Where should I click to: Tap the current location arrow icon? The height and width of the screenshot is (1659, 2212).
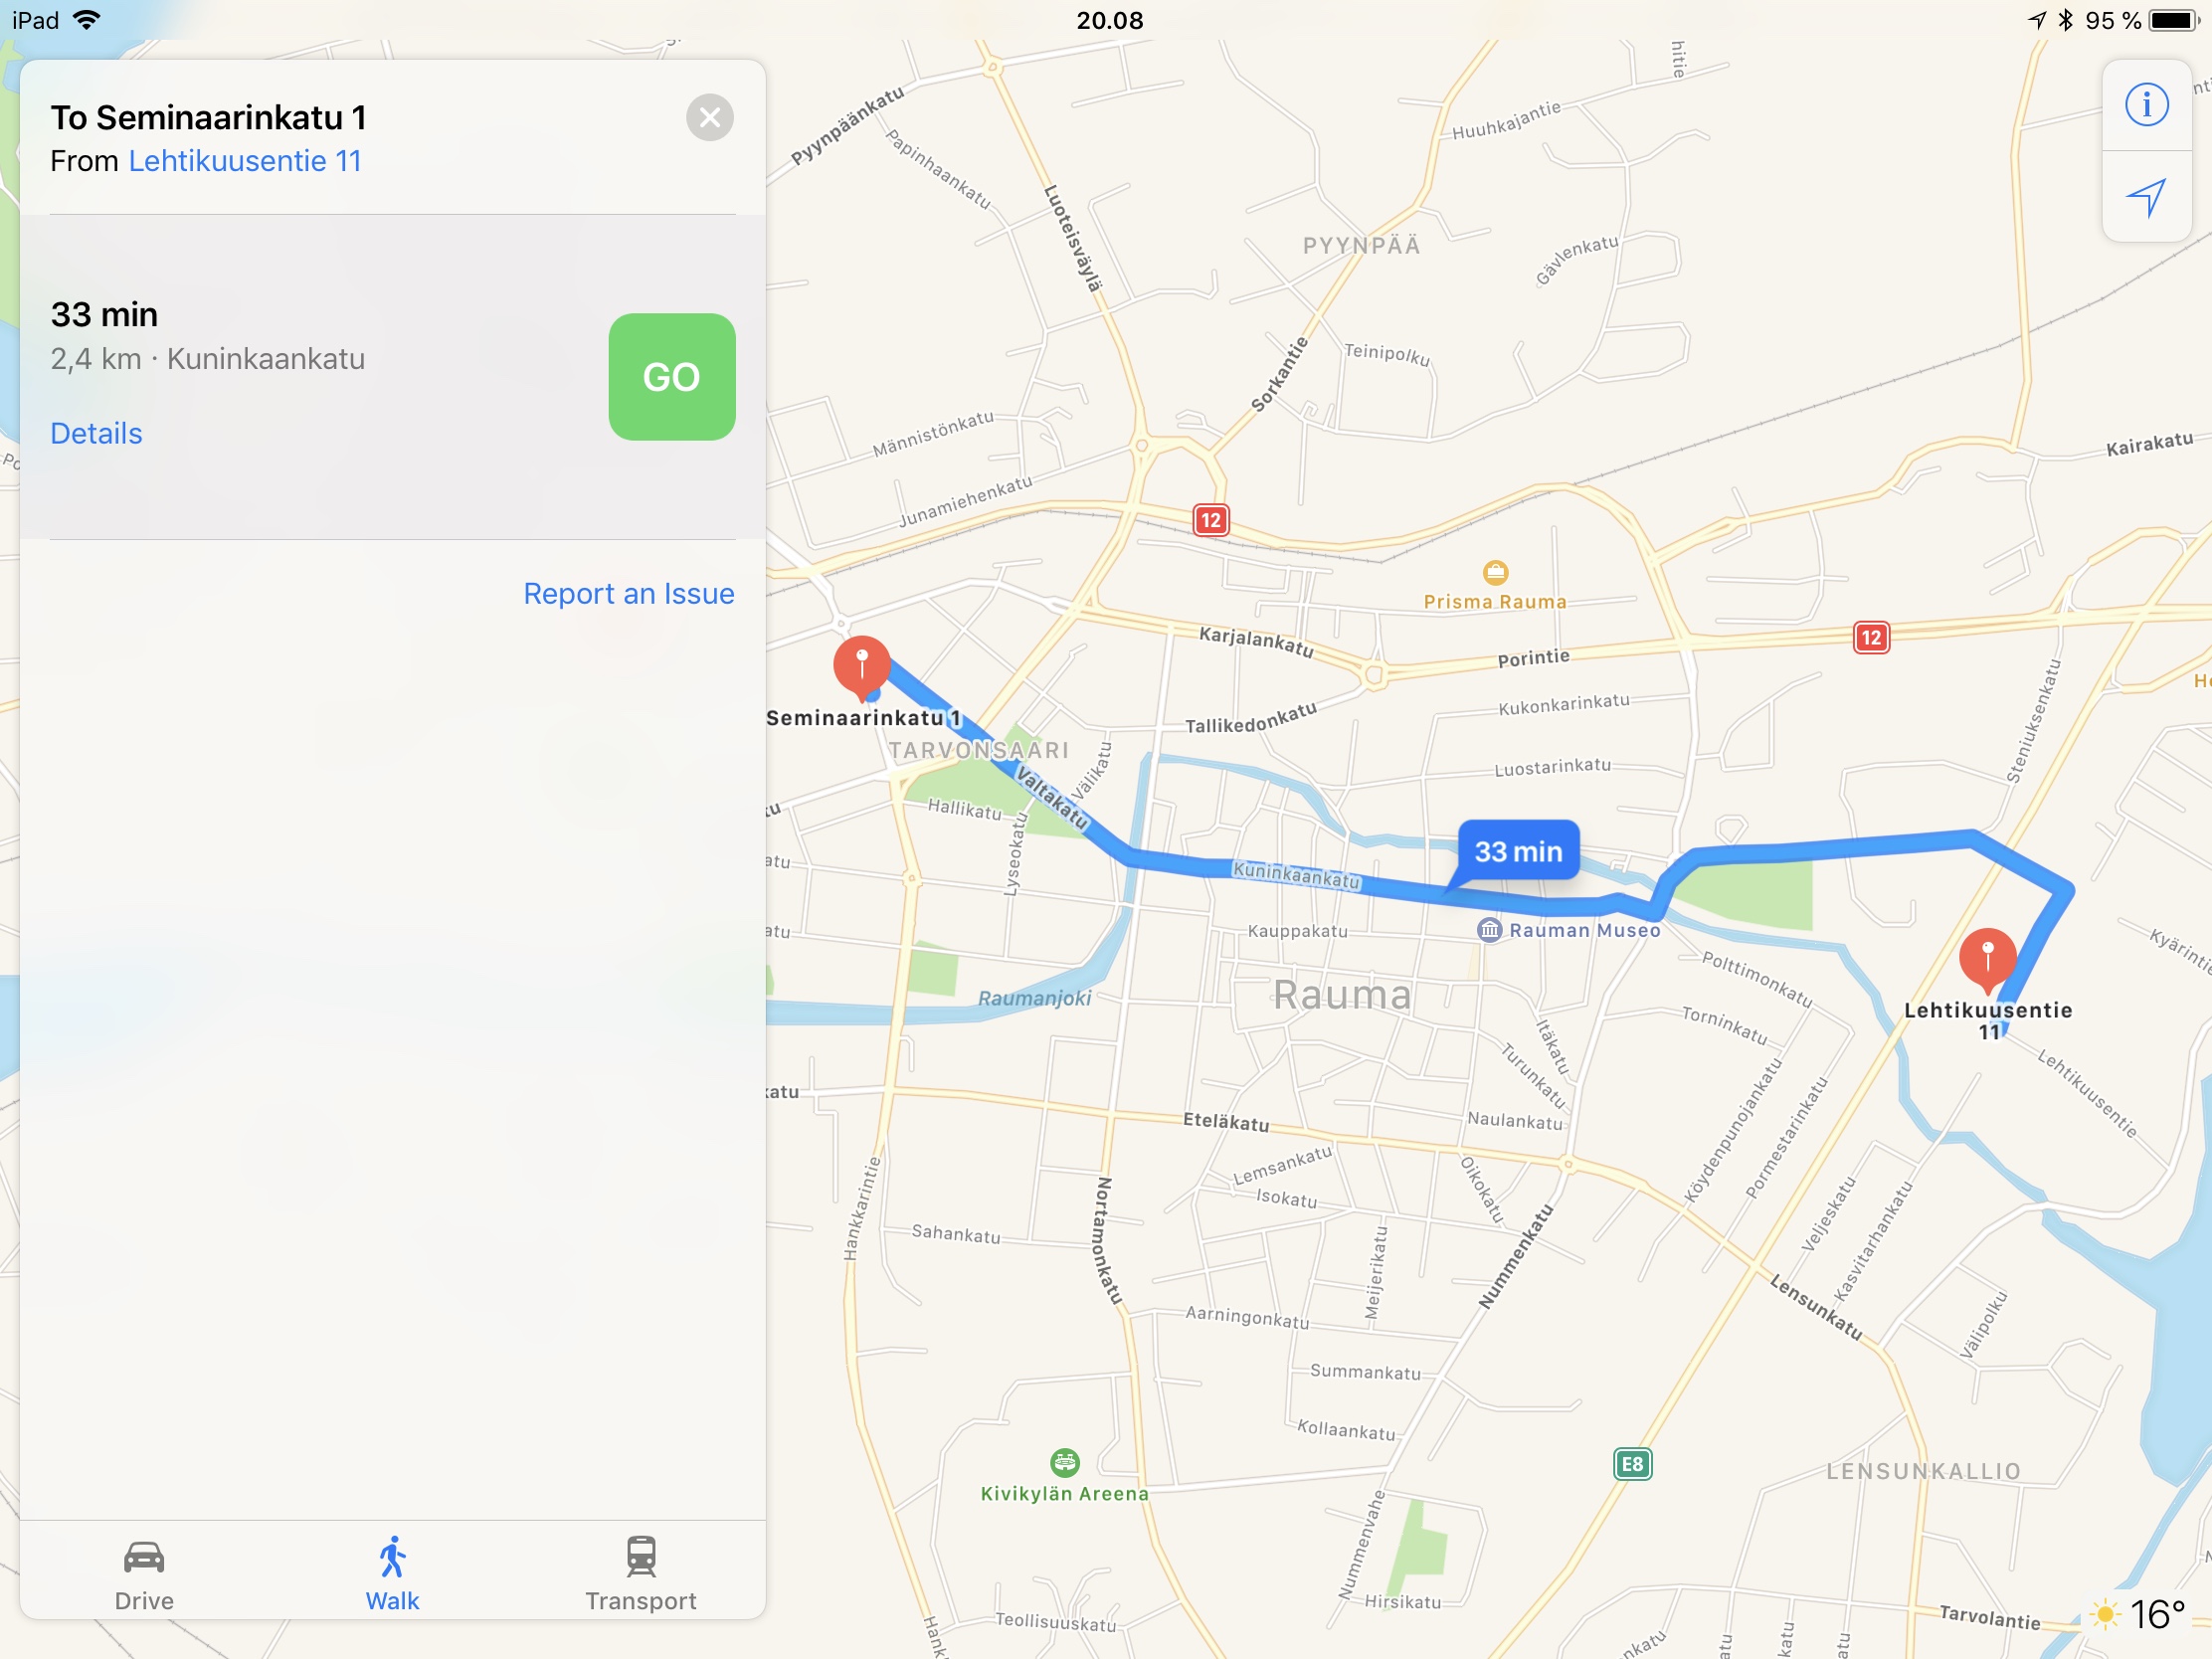point(2146,197)
